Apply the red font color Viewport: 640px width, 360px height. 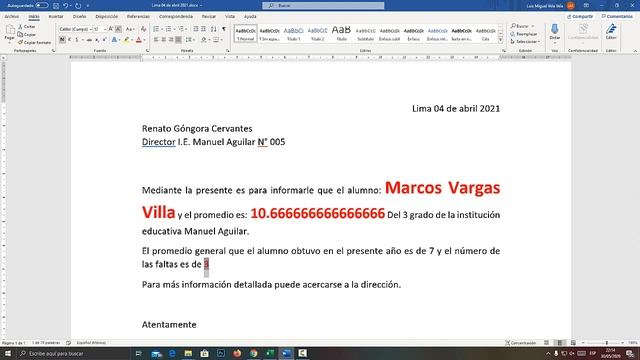pyautogui.click(x=139, y=40)
